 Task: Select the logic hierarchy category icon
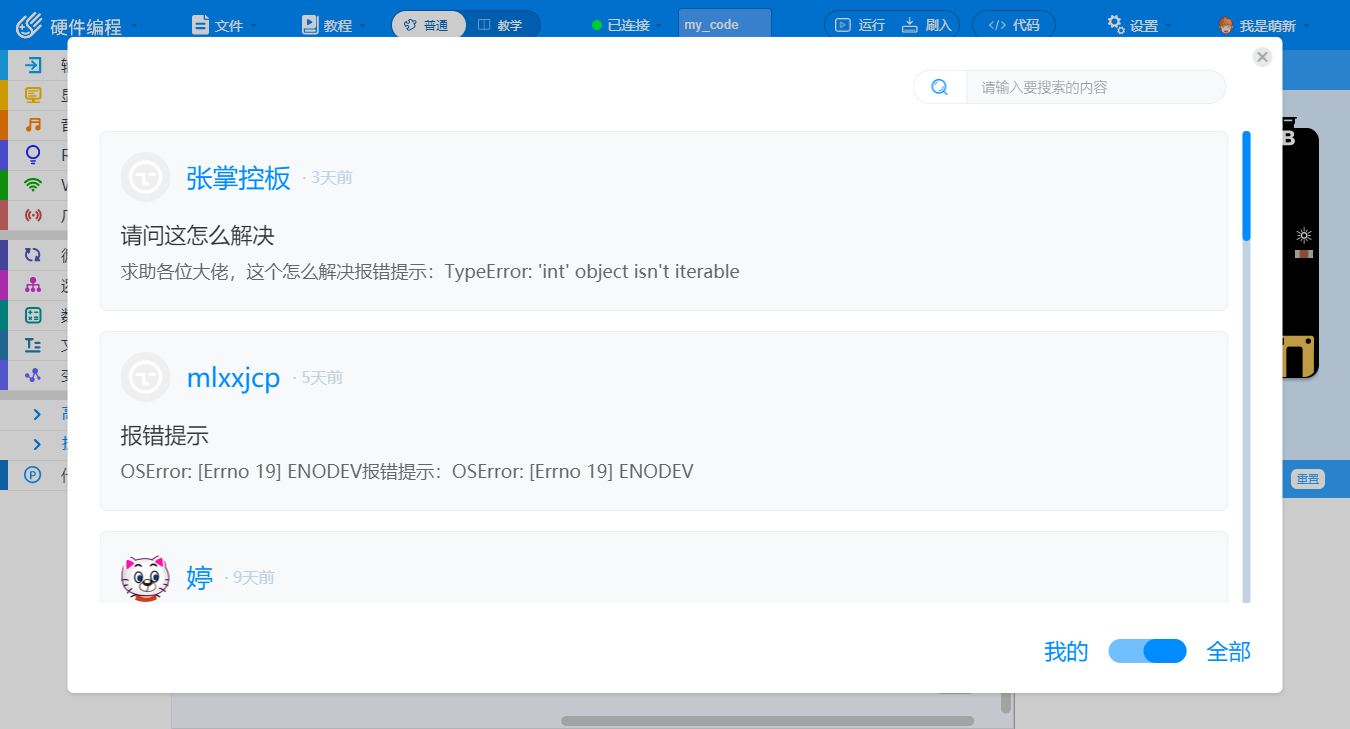(33, 285)
